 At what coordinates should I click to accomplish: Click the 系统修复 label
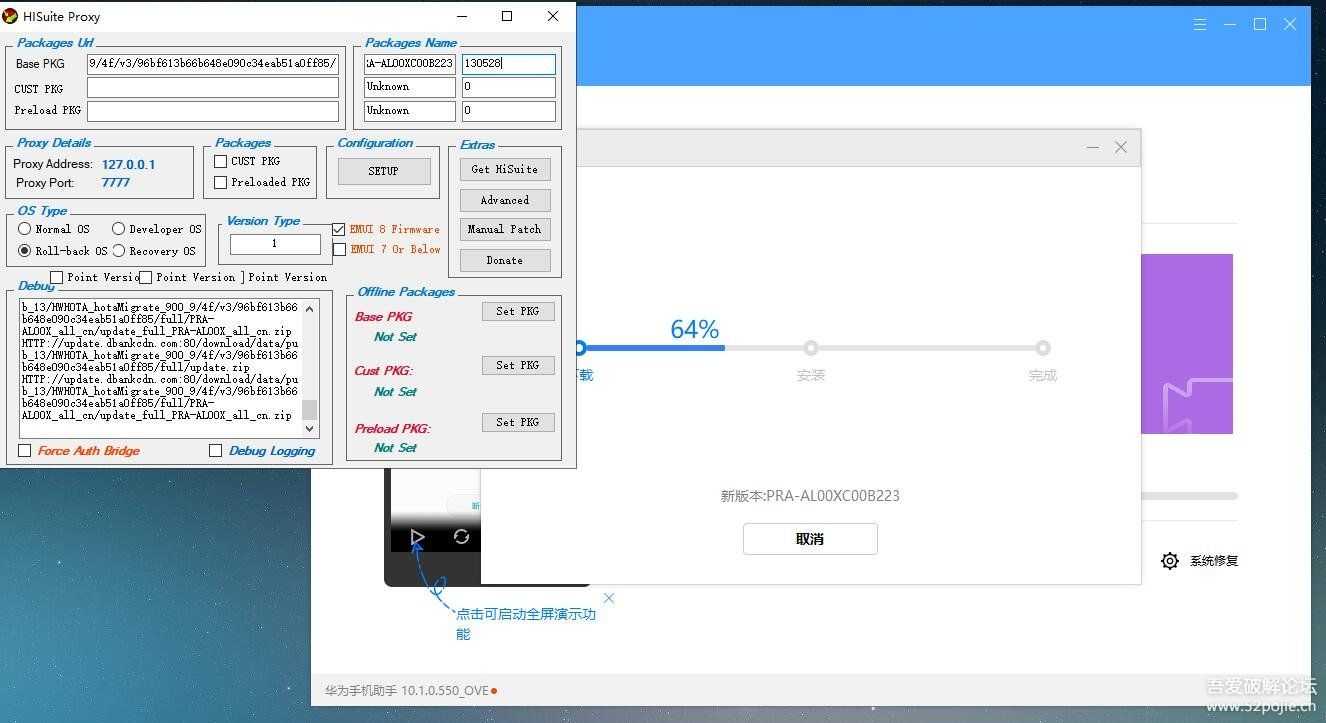[1214, 561]
